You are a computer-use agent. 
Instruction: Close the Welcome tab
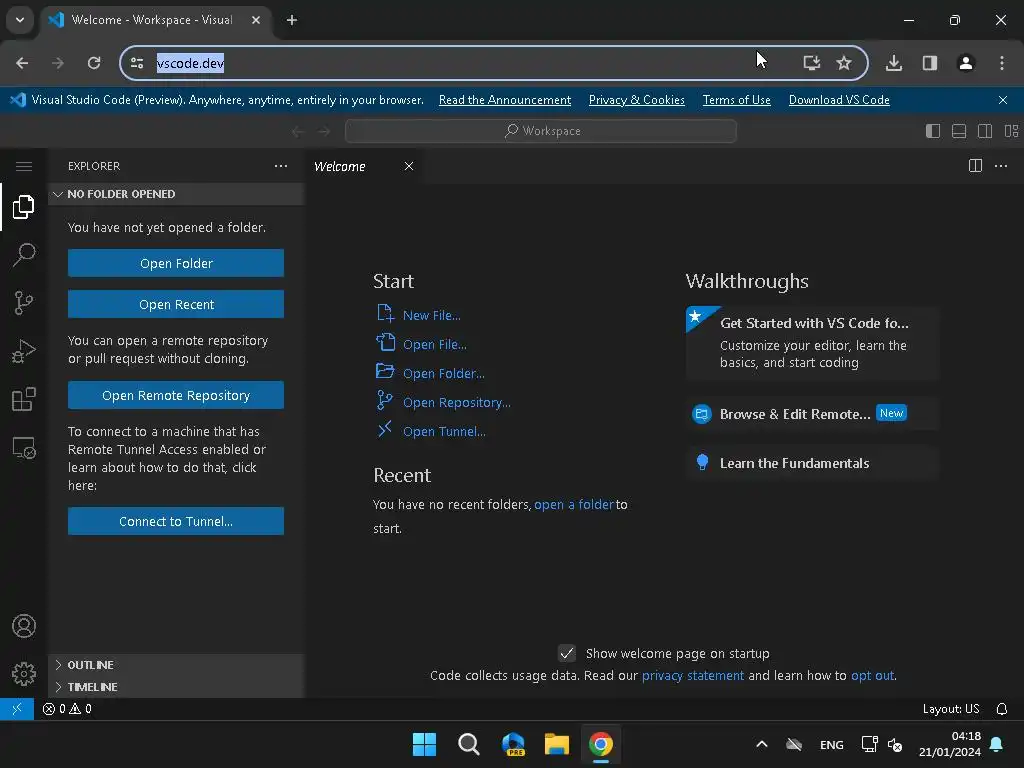click(409, 166)
